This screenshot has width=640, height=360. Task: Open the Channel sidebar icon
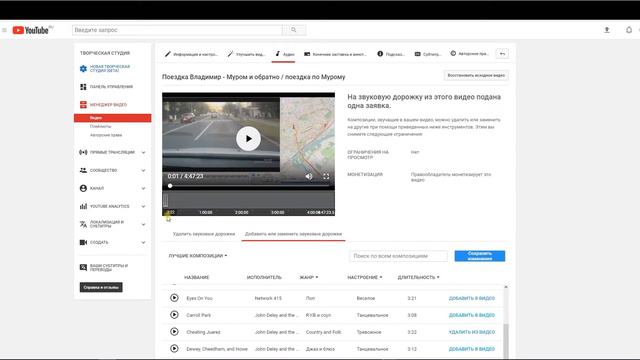point(83,188)
